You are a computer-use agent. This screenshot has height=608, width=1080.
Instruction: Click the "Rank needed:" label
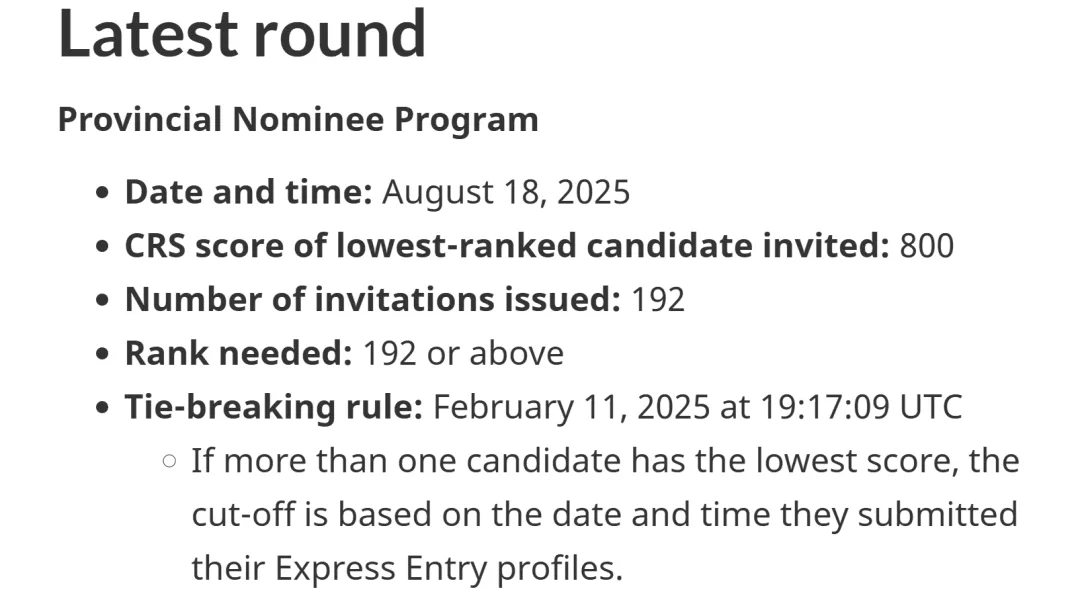pyautogui.click(x=238, y=353)
